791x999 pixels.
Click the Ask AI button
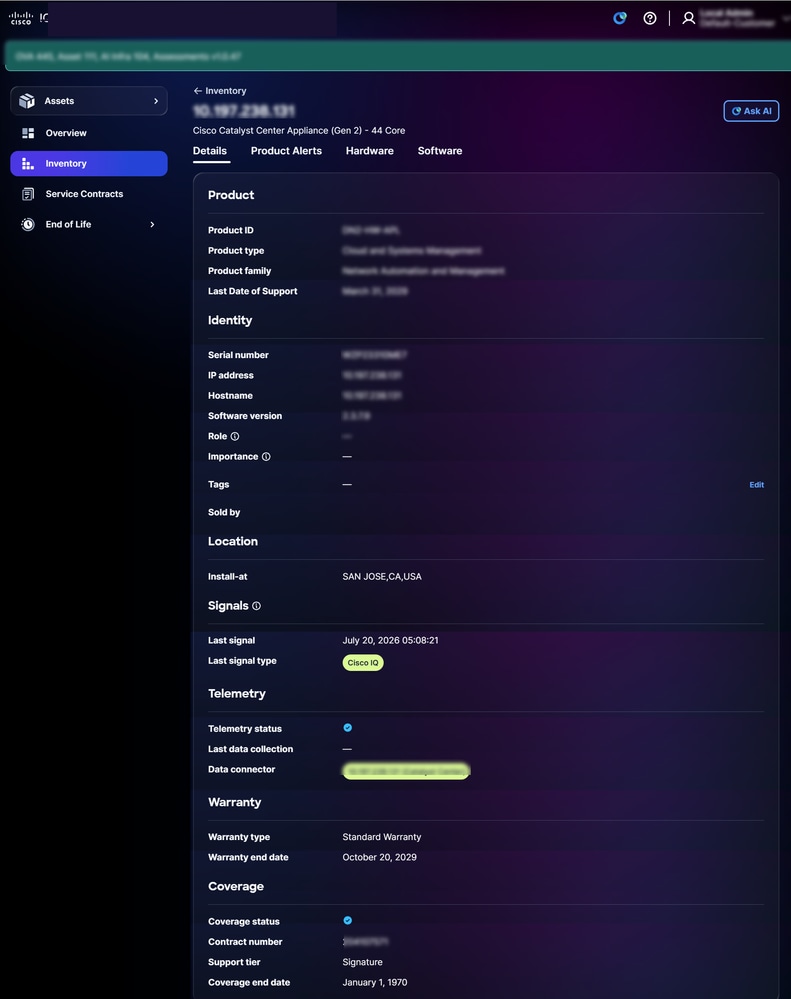[751, 111]
